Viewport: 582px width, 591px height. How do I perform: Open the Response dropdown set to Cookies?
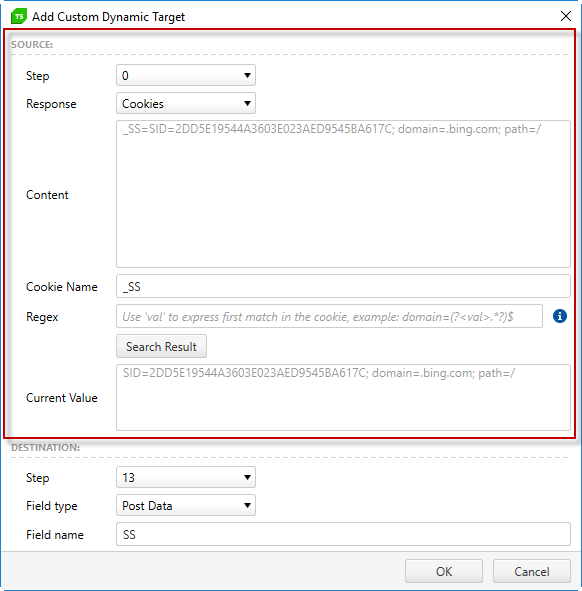click(186, 103)
